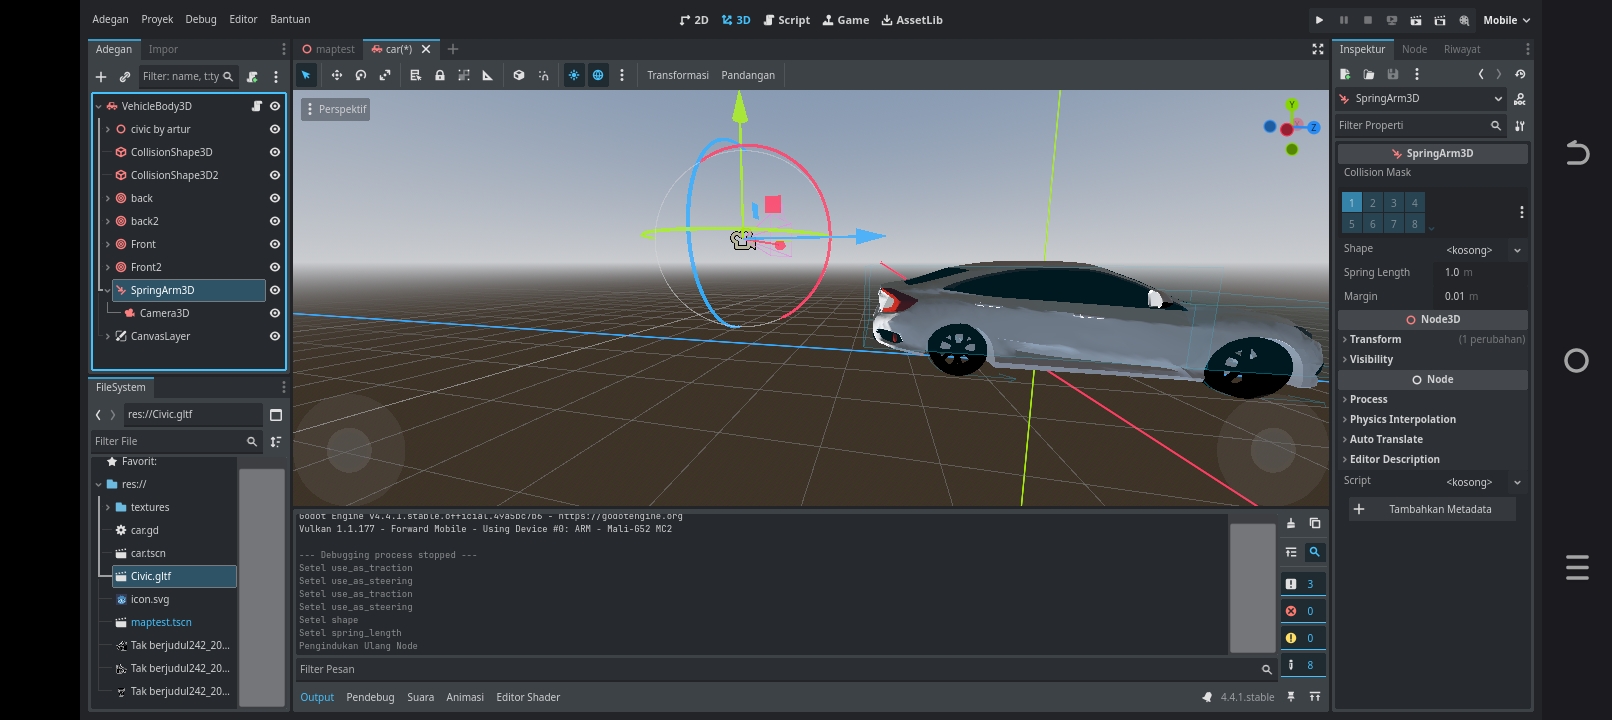The height and width of the screenshot is (720, 1612).
Task: Open the Perspektif view menu
Action: pos(336,109)
